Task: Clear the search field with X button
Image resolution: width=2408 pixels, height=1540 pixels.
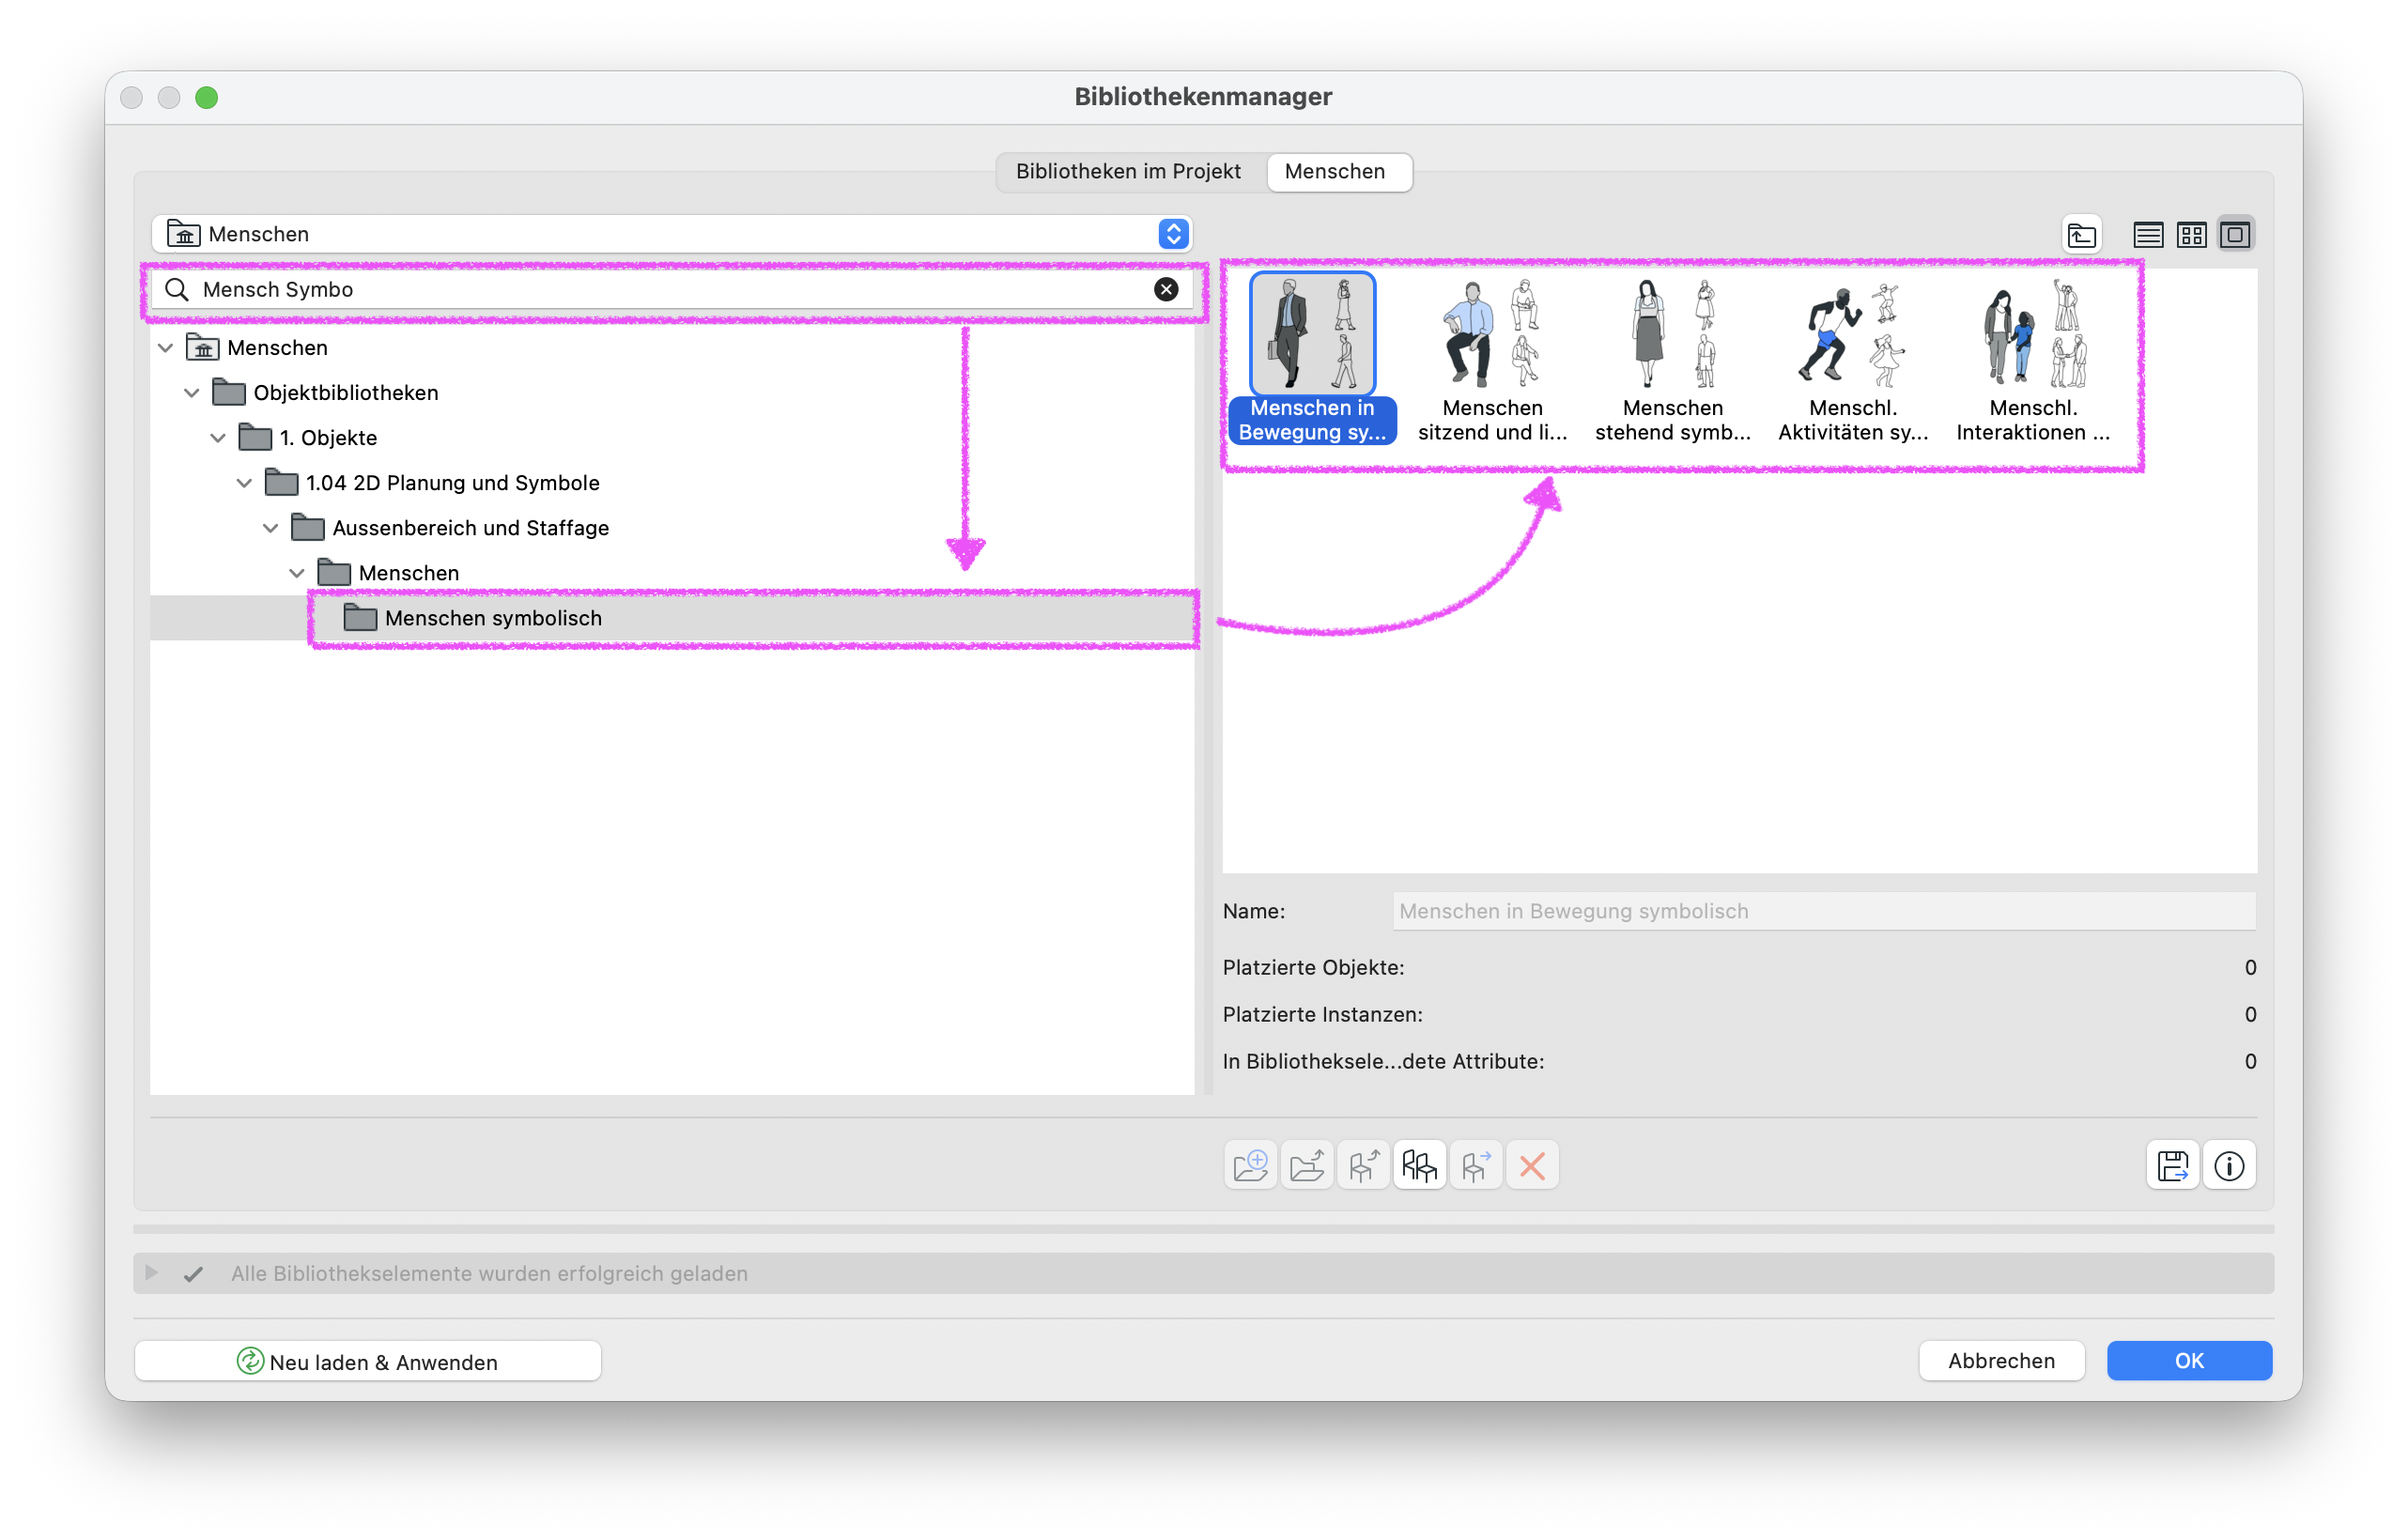Action: pyautogui.click(x=1166, y=289)
